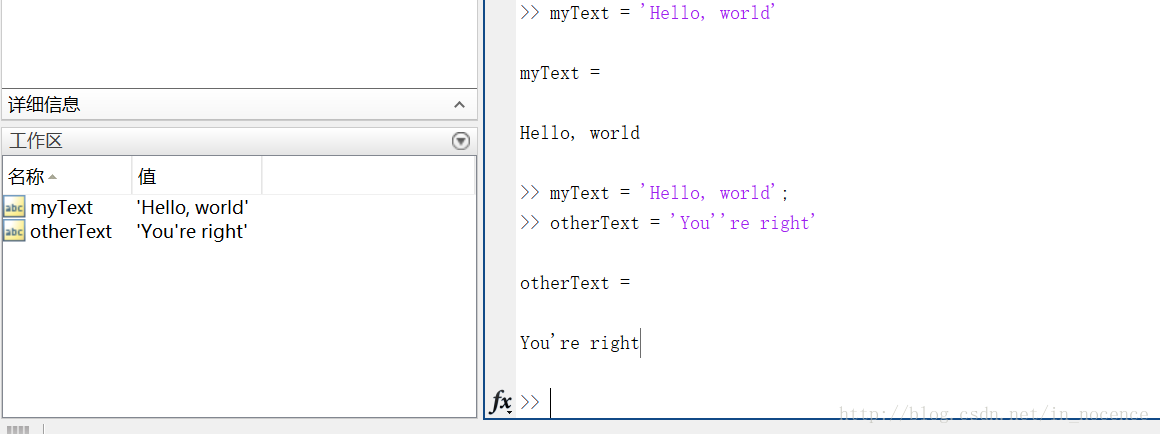
Task: Click the 'You're right' value cell
Action: click(x=192, y=232)
